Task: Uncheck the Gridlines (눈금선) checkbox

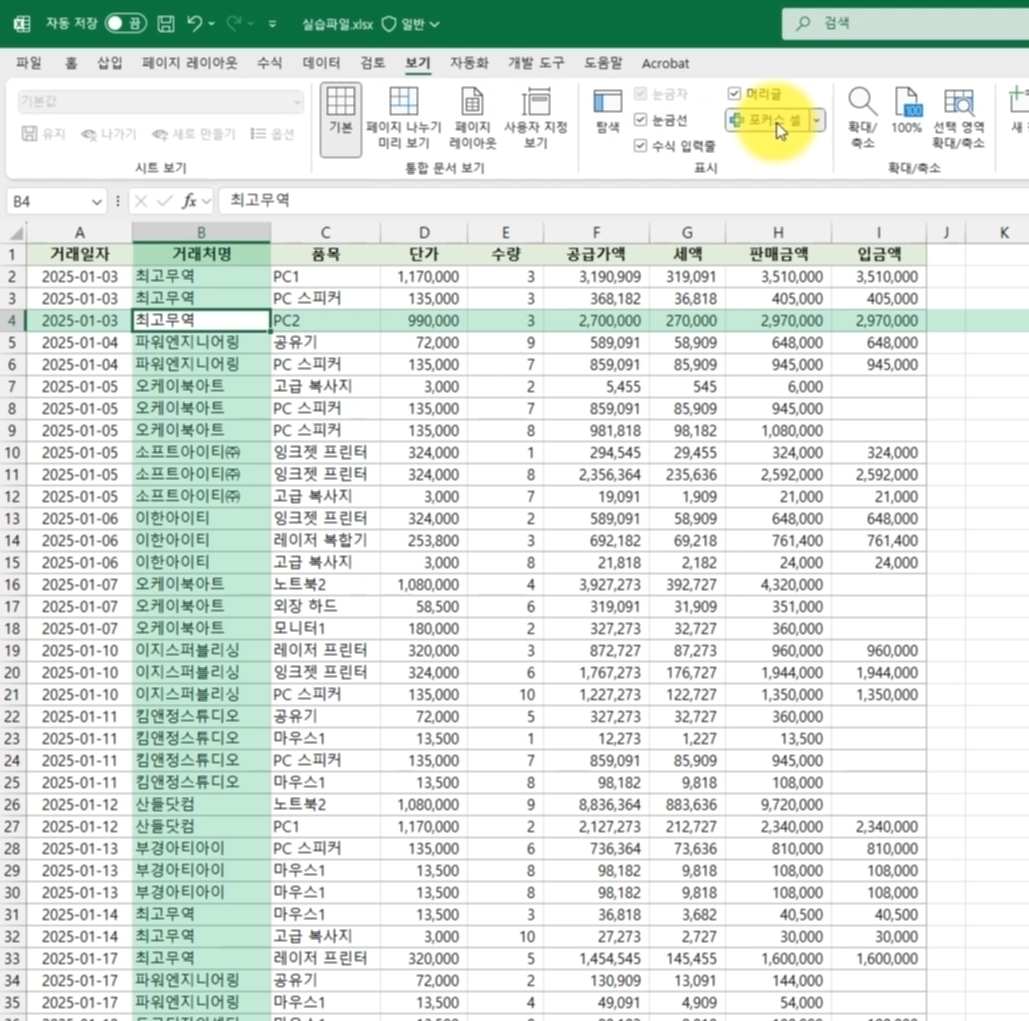Action: (640, 119)
